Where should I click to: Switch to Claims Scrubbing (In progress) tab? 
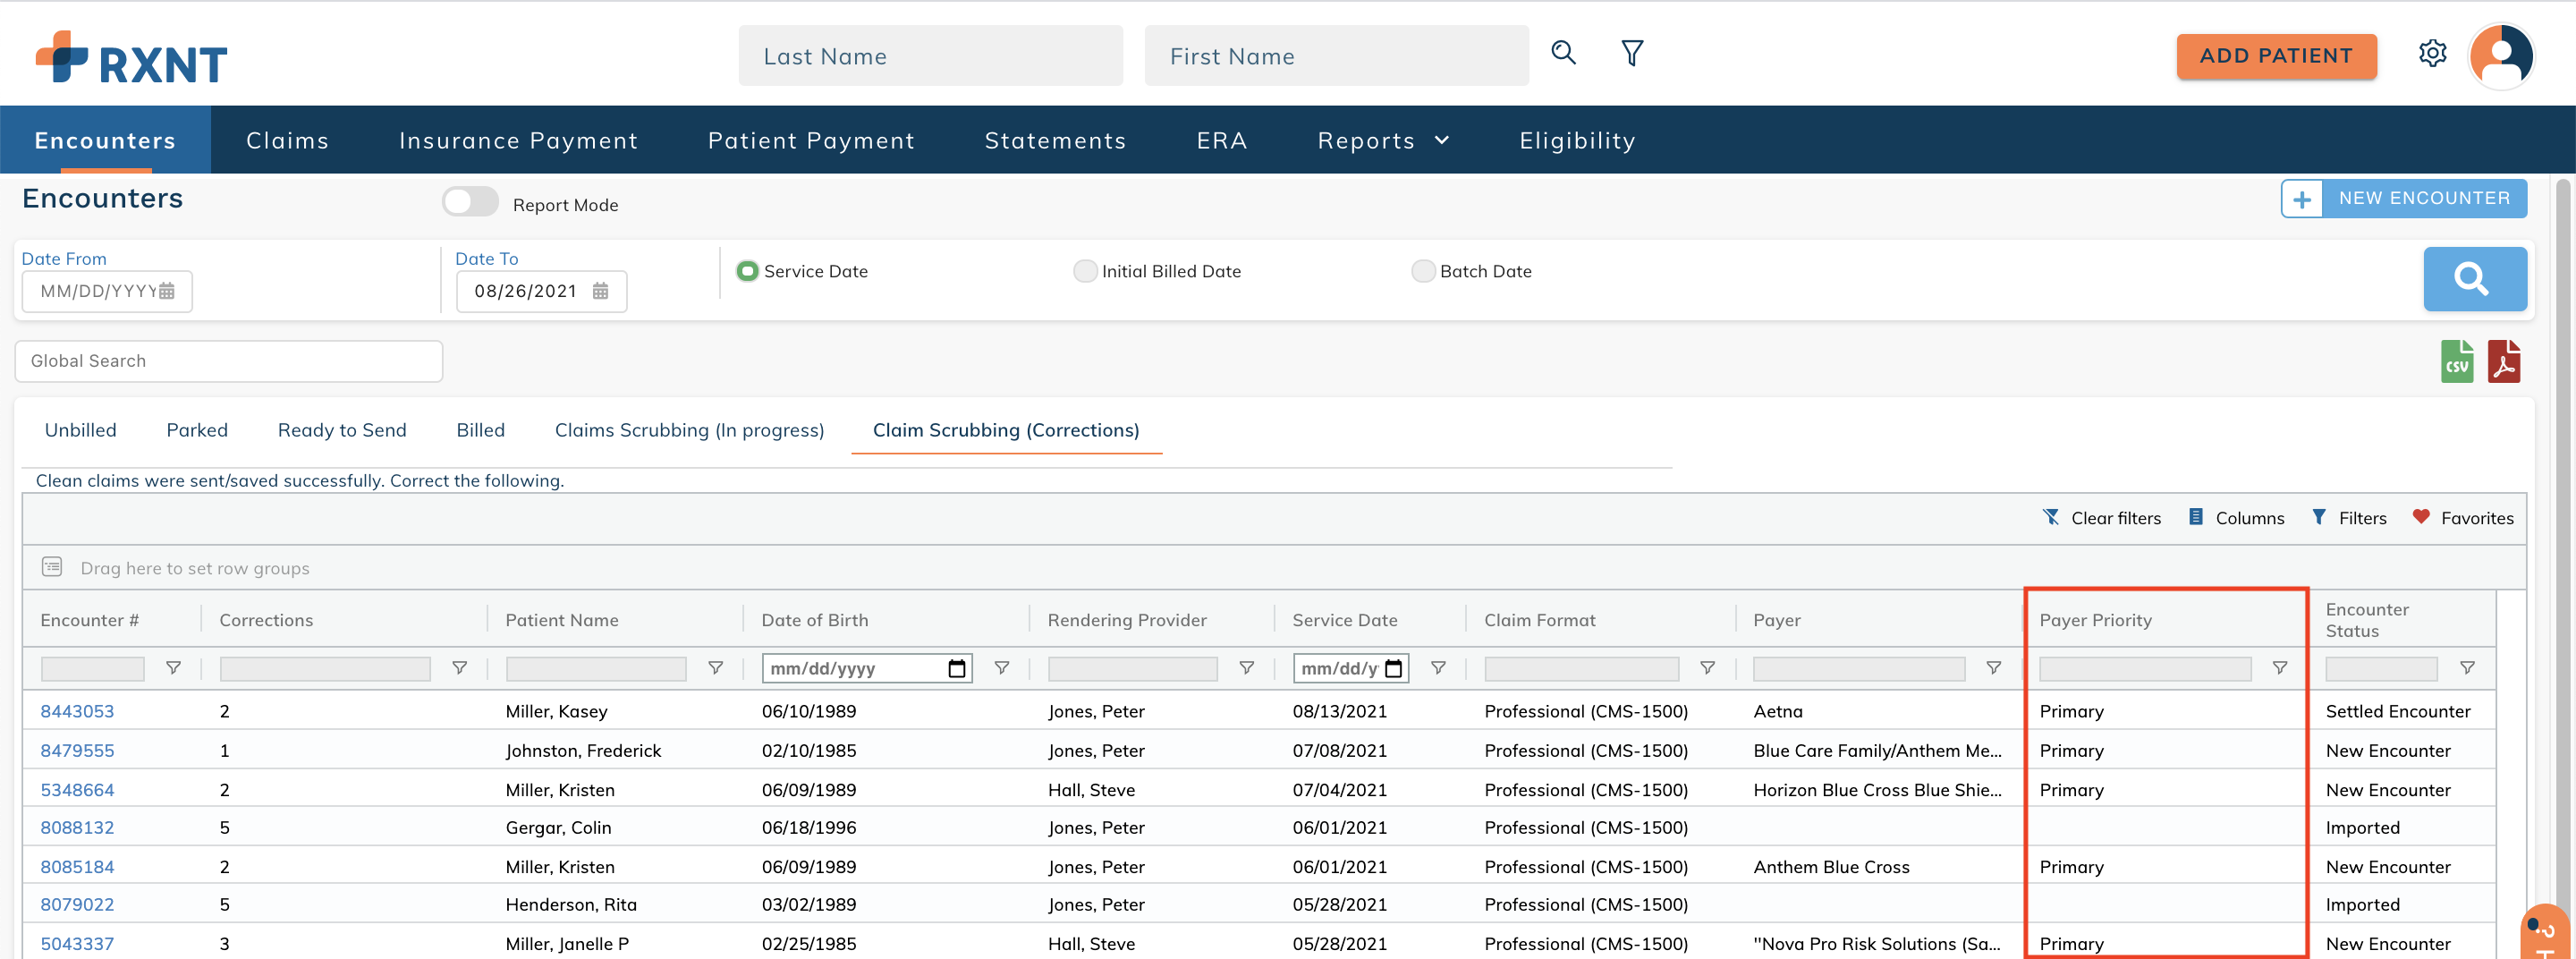689,430
